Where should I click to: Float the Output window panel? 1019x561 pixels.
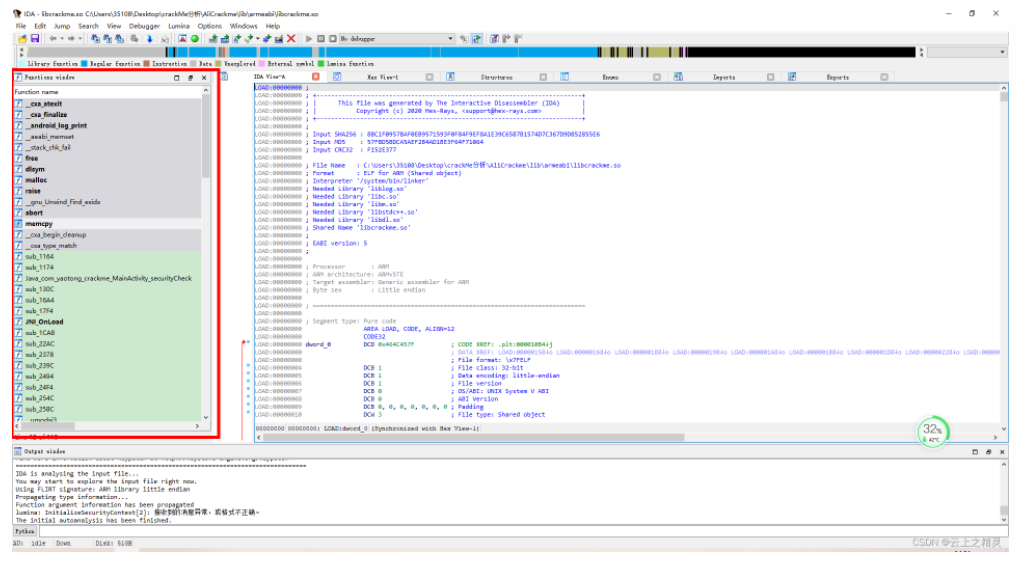pos(988,452)
